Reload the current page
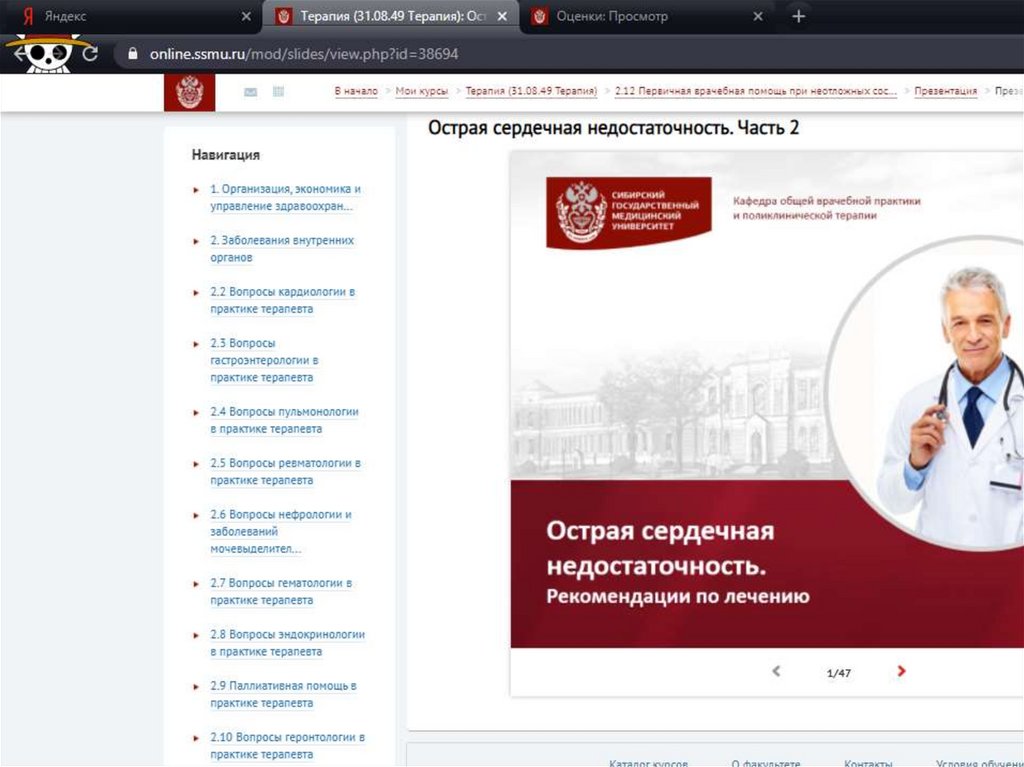This screenshot has height=767, width=1024. tap(90, 54)
